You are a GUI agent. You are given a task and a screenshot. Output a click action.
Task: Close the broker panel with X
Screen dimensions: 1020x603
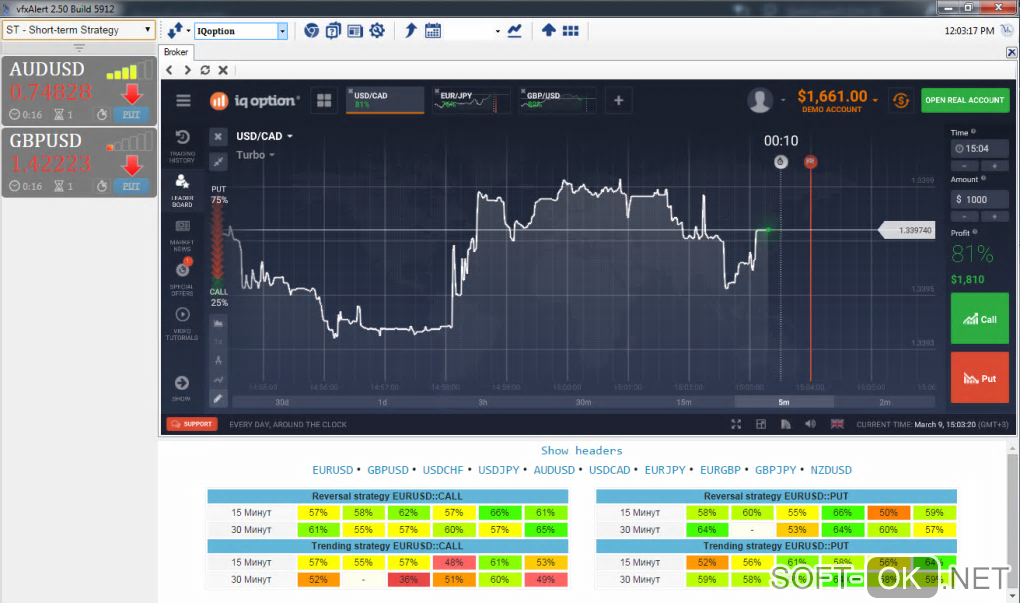tap(1012, 52)
